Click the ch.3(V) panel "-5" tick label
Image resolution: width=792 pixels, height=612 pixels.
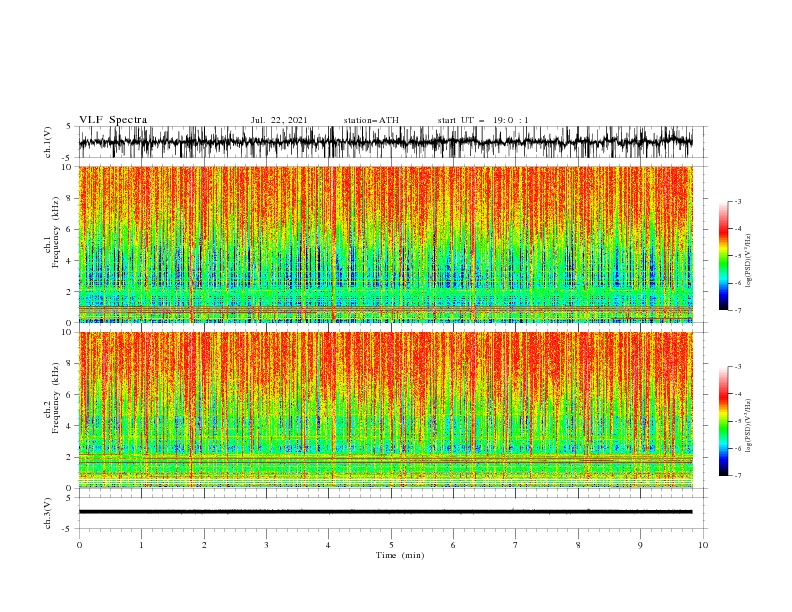pos(68,529)
